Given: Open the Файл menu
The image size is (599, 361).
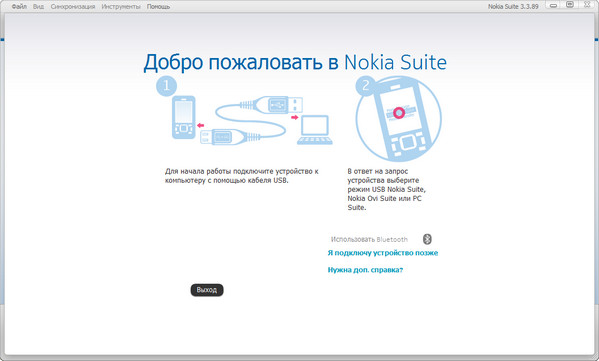Looking at the screenshot, I should (x=19, y=6).
